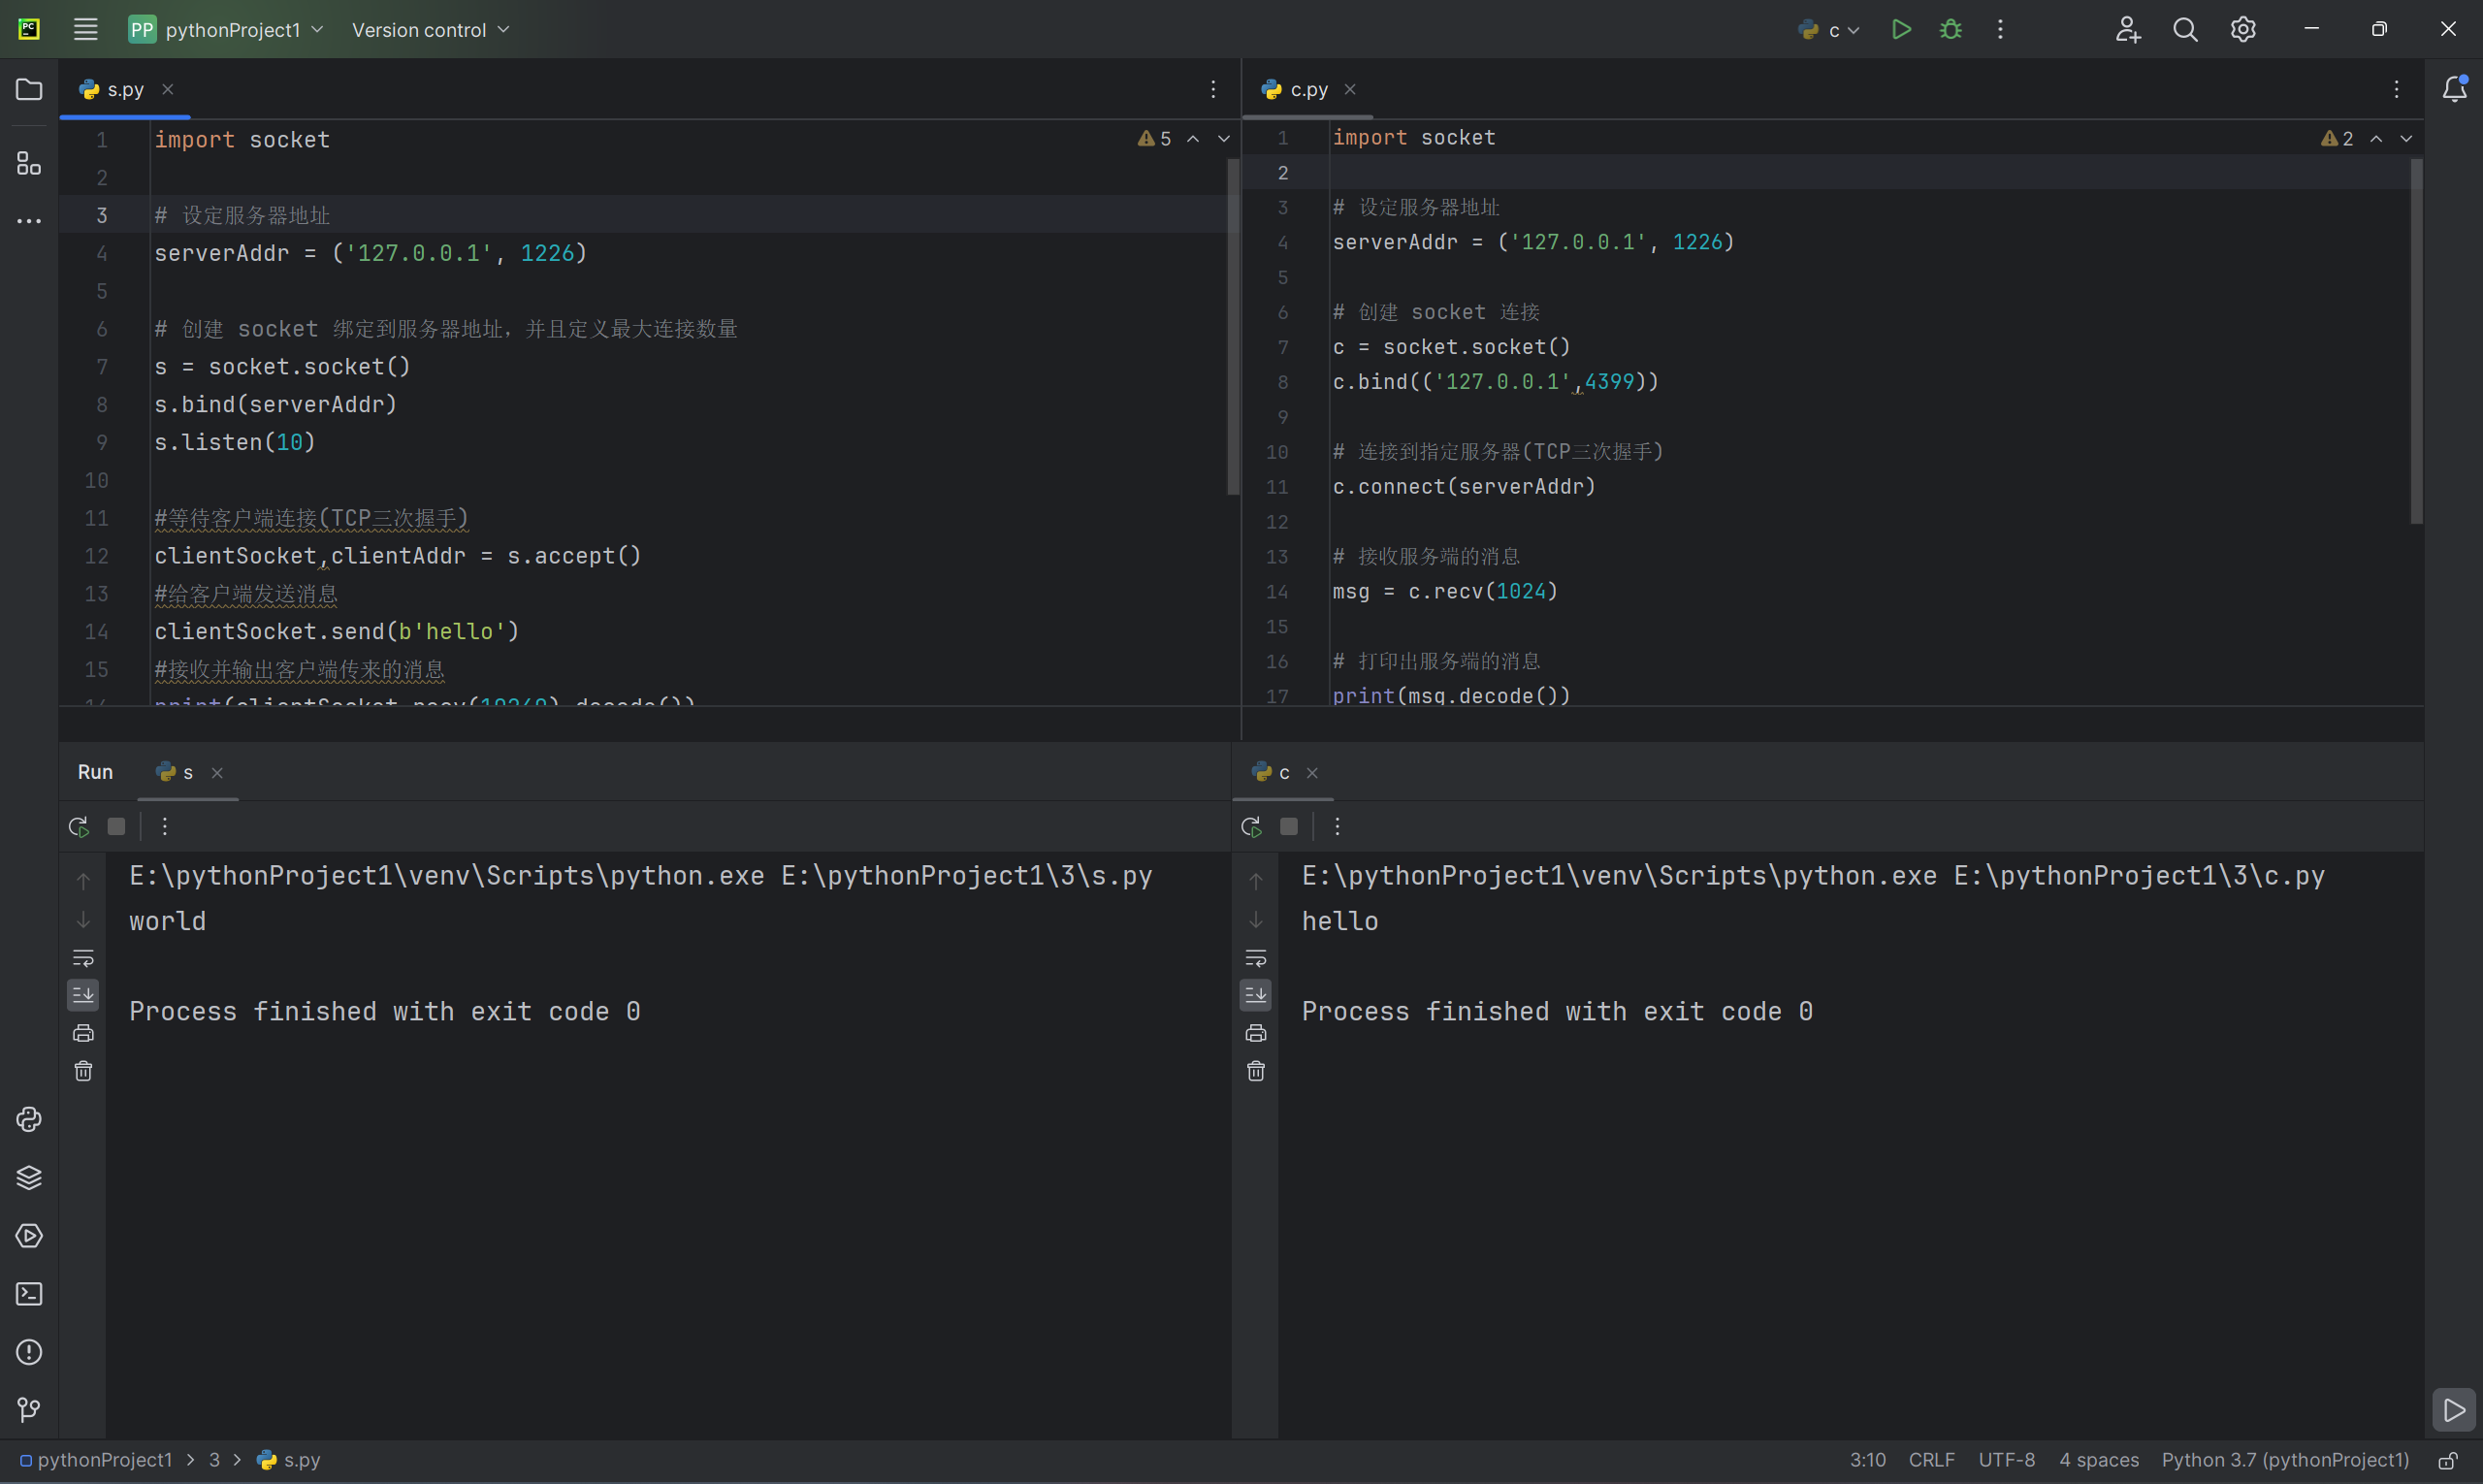
Task: Show more tool windows ellipsis in left sidebar
Action: 29,221
